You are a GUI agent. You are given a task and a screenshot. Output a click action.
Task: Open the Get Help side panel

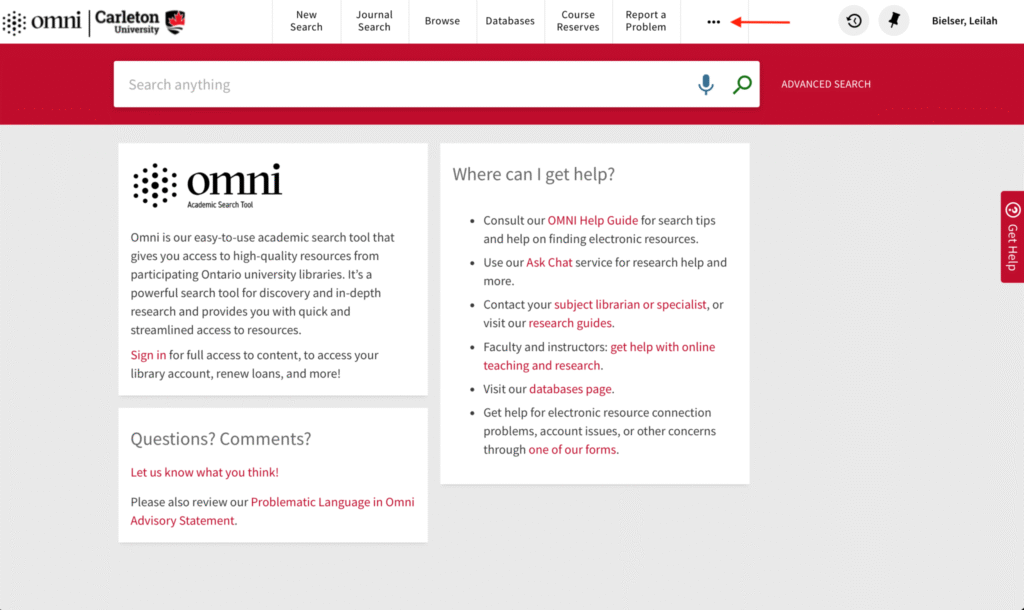pos(1014,237)
